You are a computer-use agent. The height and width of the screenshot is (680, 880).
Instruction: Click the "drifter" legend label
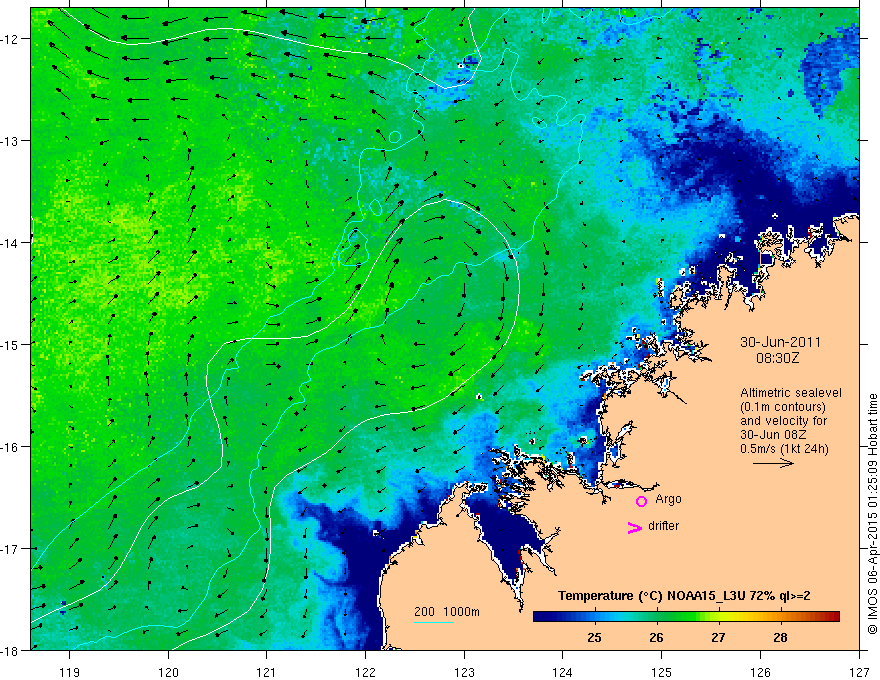click(x=663, y=526)
